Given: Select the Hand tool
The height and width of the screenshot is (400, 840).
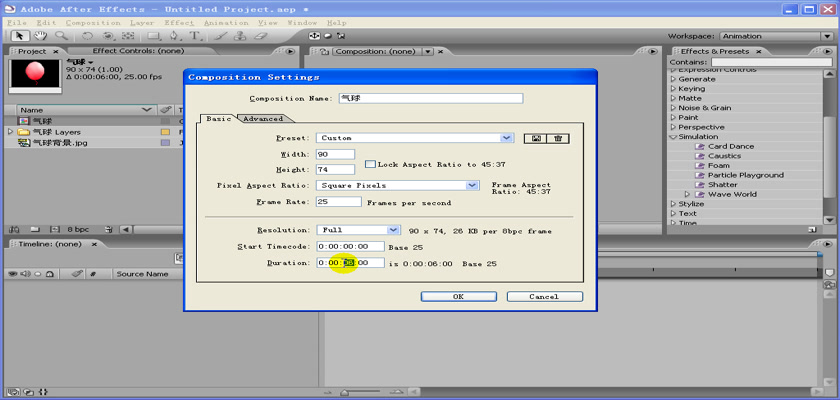Looking at the screenshot, I should (40, 36).
